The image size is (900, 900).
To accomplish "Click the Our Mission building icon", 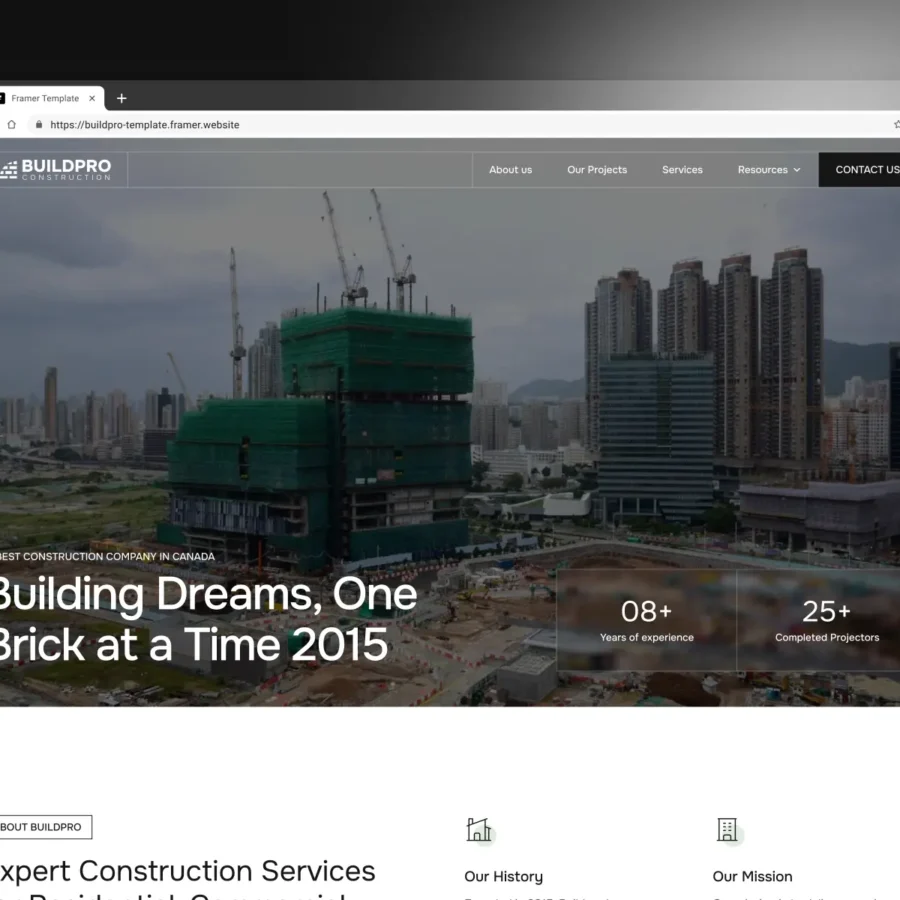I will (x=727, y=830).
